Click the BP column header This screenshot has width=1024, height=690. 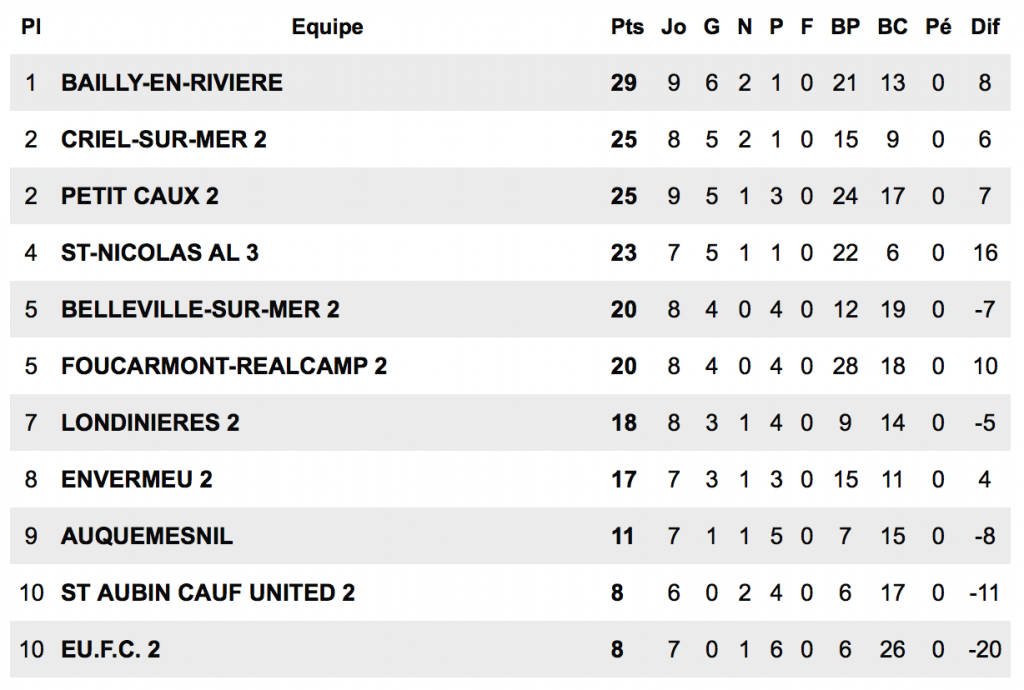point(845,27)
